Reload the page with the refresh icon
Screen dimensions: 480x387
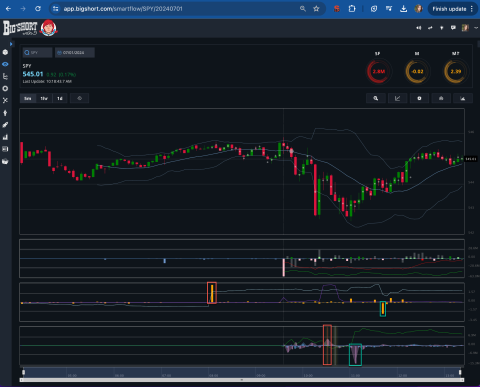click(x=38, y=9)
